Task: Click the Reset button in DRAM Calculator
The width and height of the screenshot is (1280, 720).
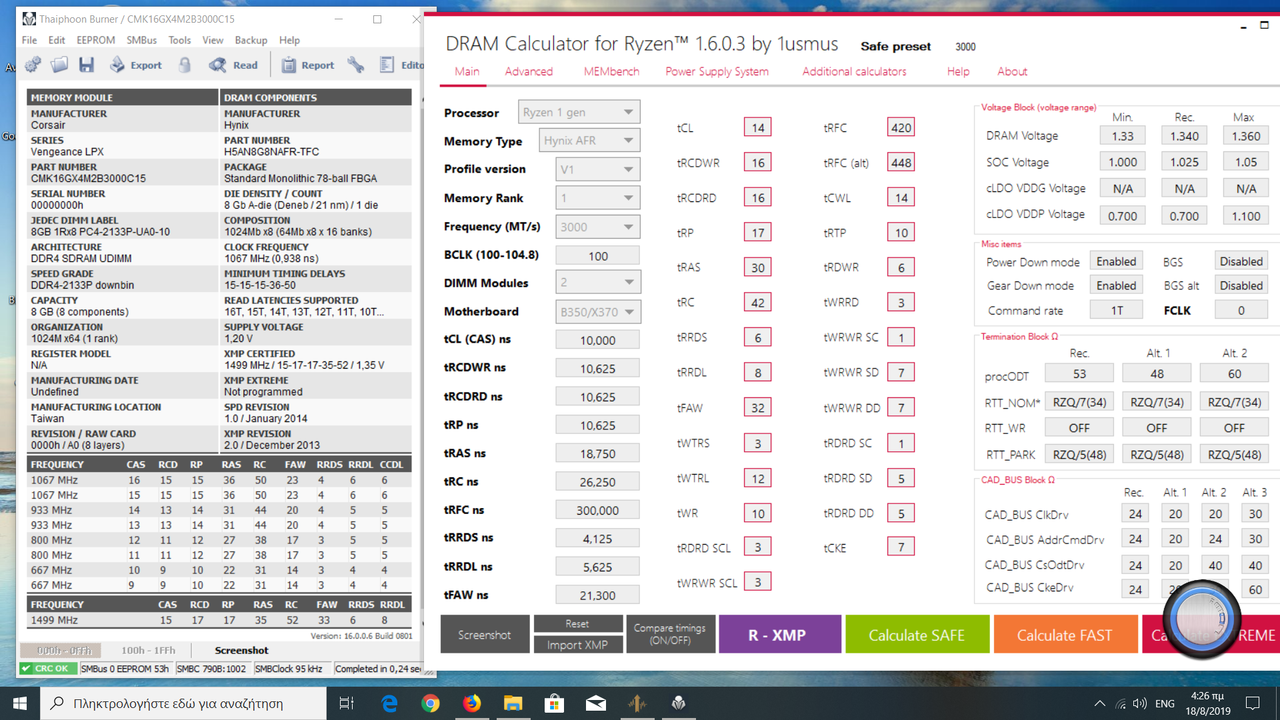Action: click(577, 624)
